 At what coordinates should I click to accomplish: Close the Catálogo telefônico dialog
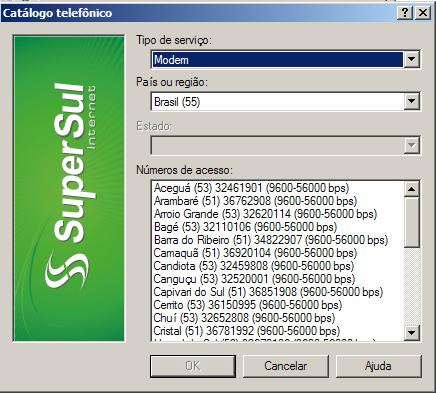pos(423,13)
